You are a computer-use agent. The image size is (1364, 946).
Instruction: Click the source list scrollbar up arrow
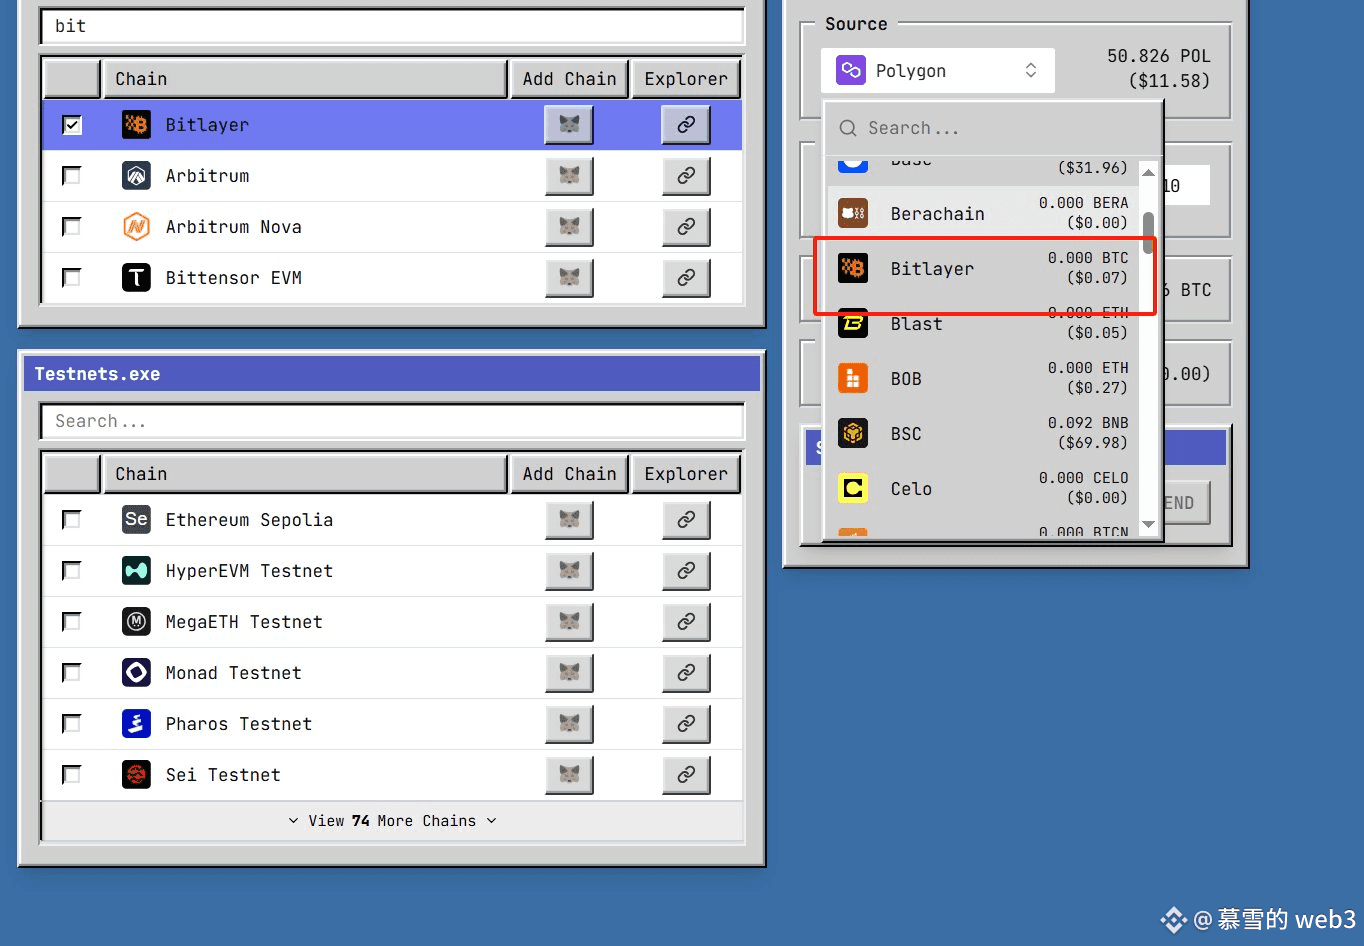click(1148, 172)
